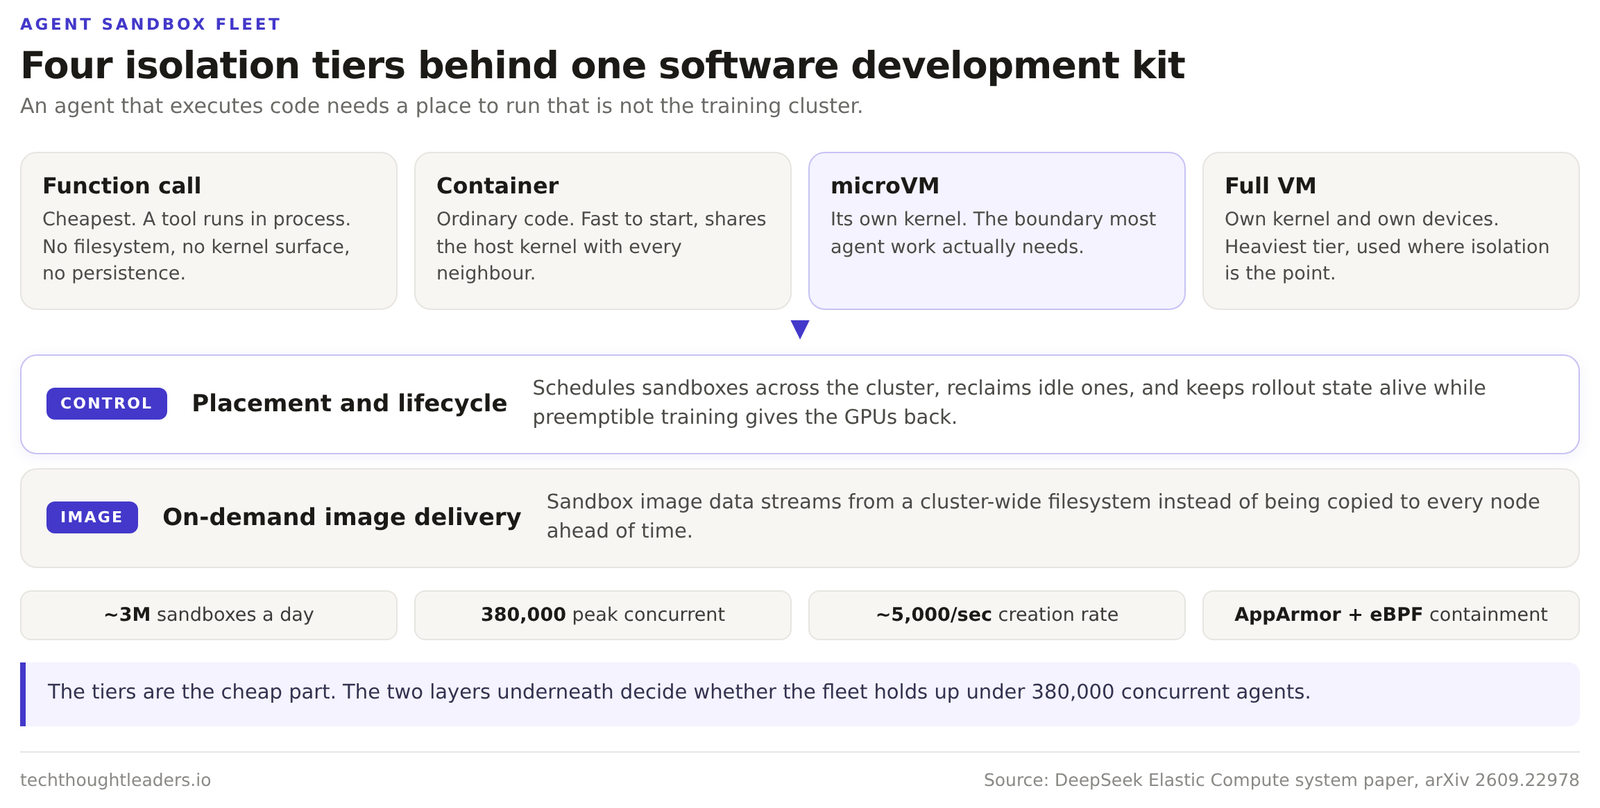Click the AGENT SANDBOX FLEET header label

pyautogui.click(x=150, y=24)
